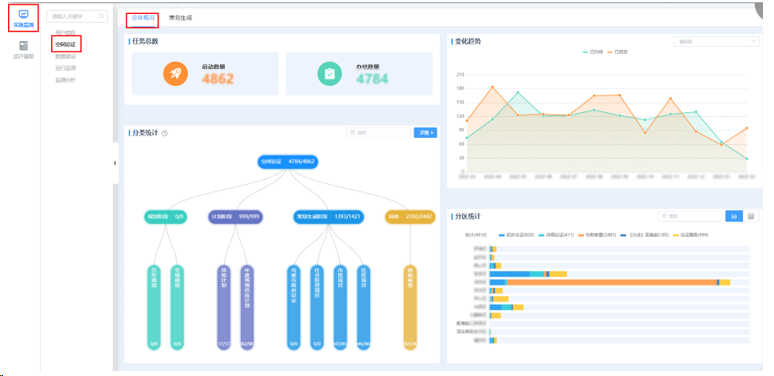
Task: Switch to the 总体概况 tab
Action: (142, 18)
